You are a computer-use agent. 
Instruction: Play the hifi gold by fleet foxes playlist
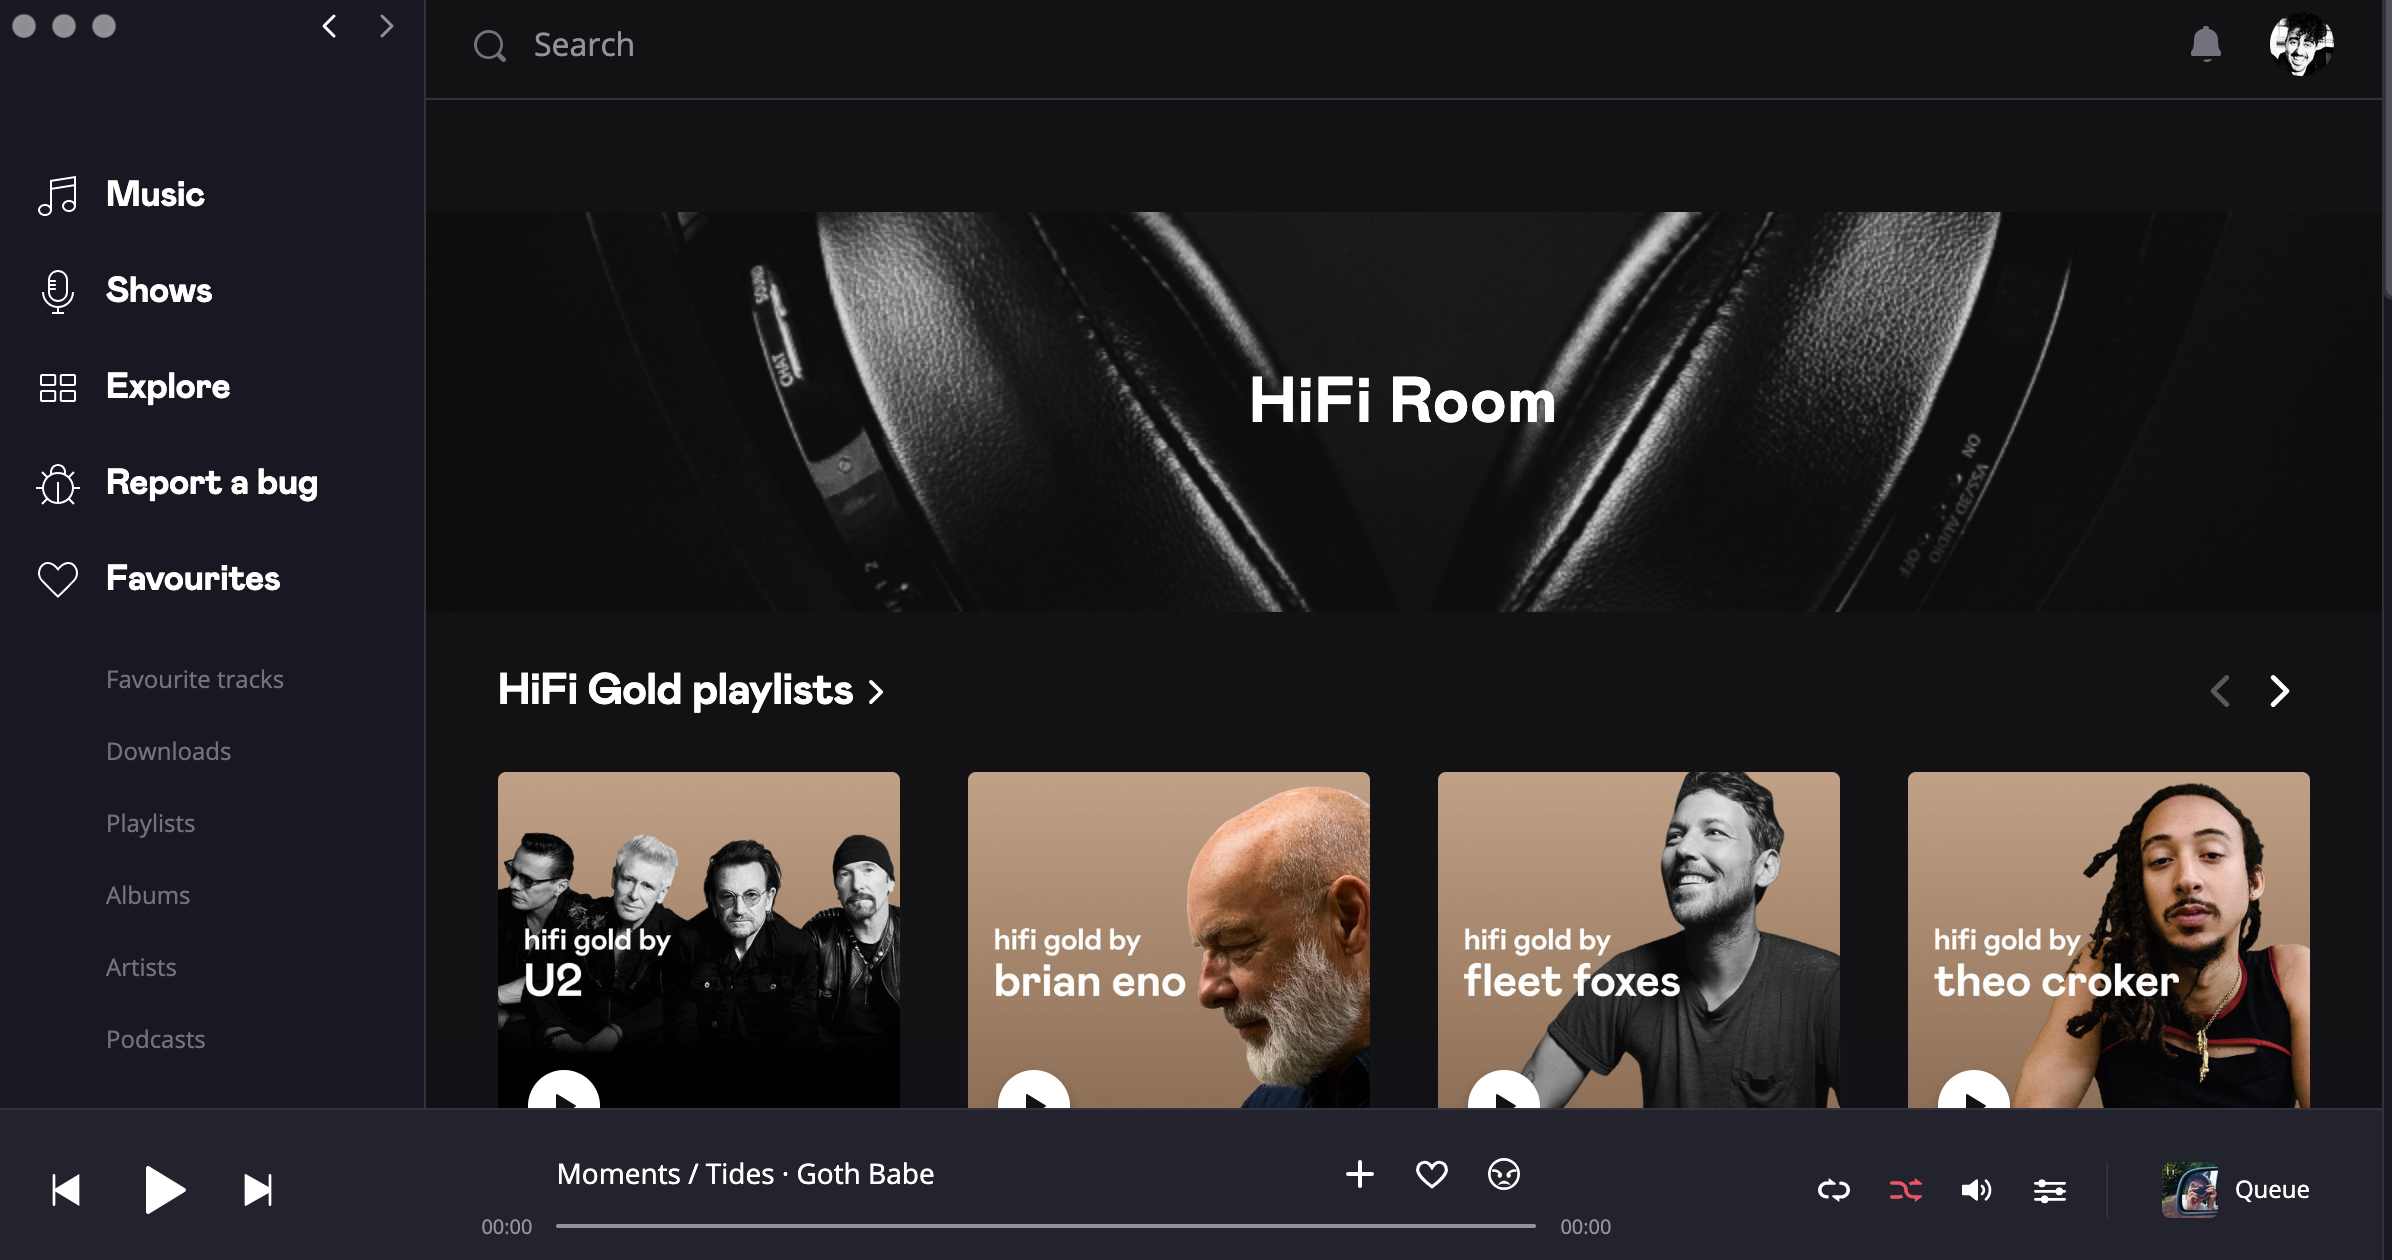1504,1090
